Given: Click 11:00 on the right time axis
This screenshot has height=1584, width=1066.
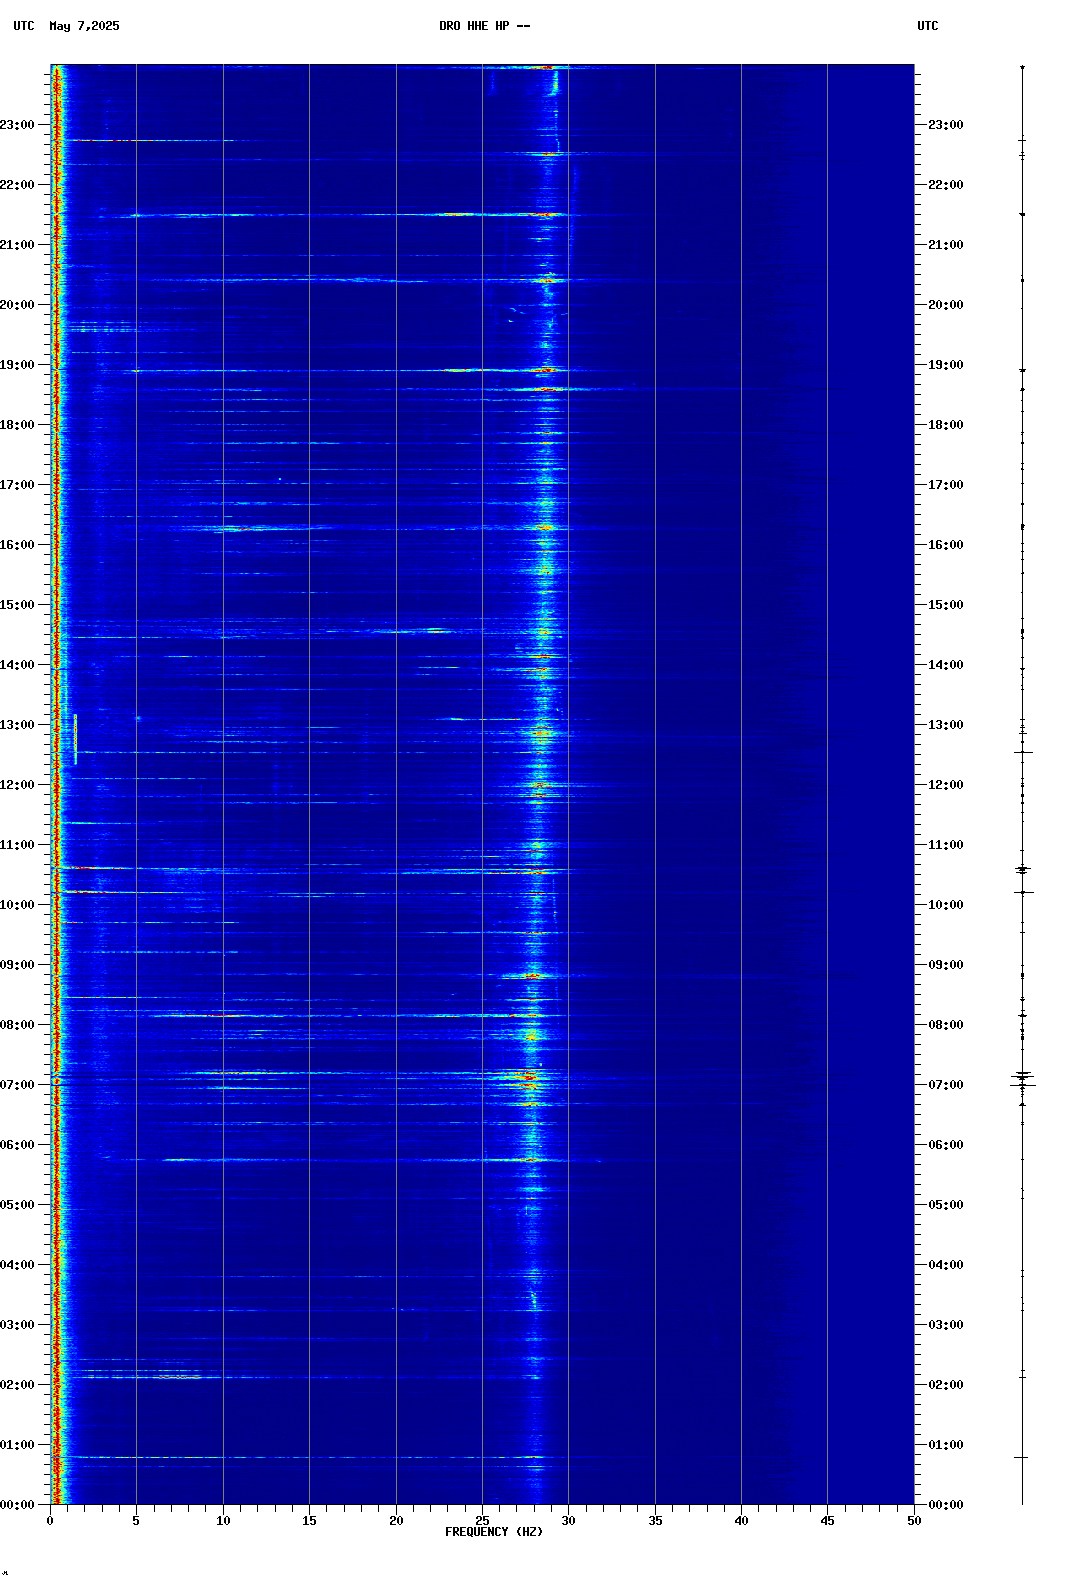Looking at the screenshot, I should [946, 845].
